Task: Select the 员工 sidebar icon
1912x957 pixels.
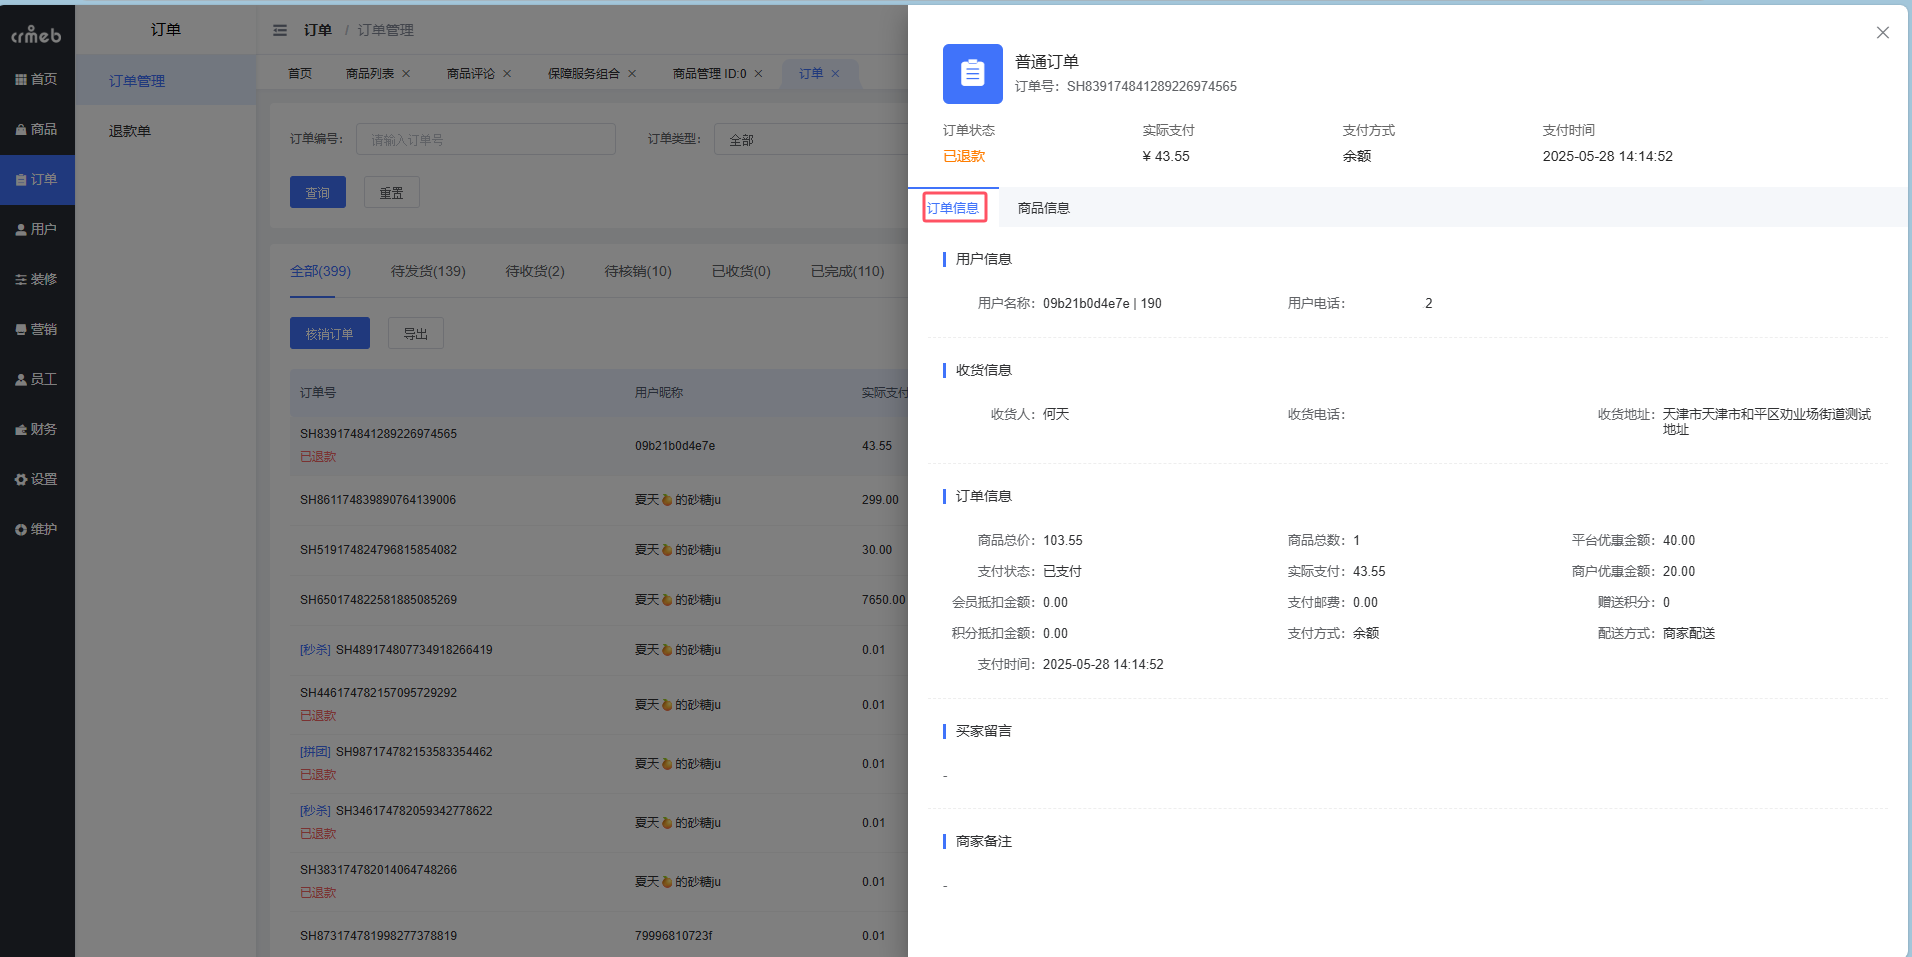Action: [37, 379]
